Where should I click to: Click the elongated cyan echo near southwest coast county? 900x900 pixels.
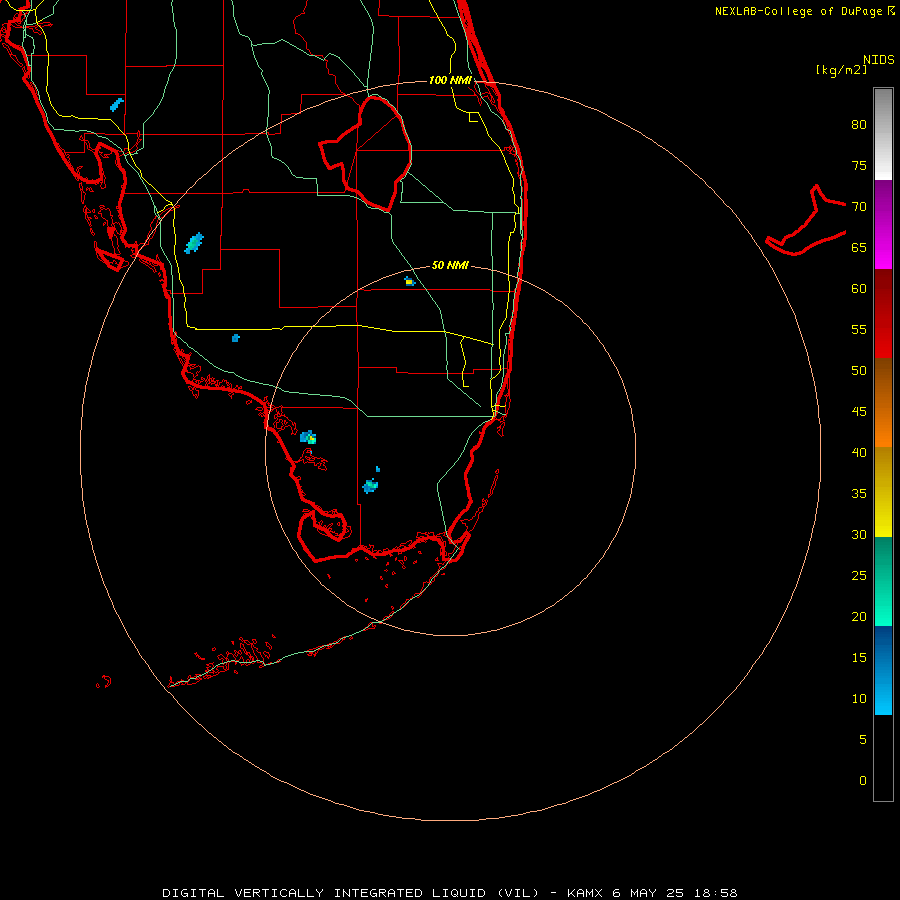pos(194,243)
